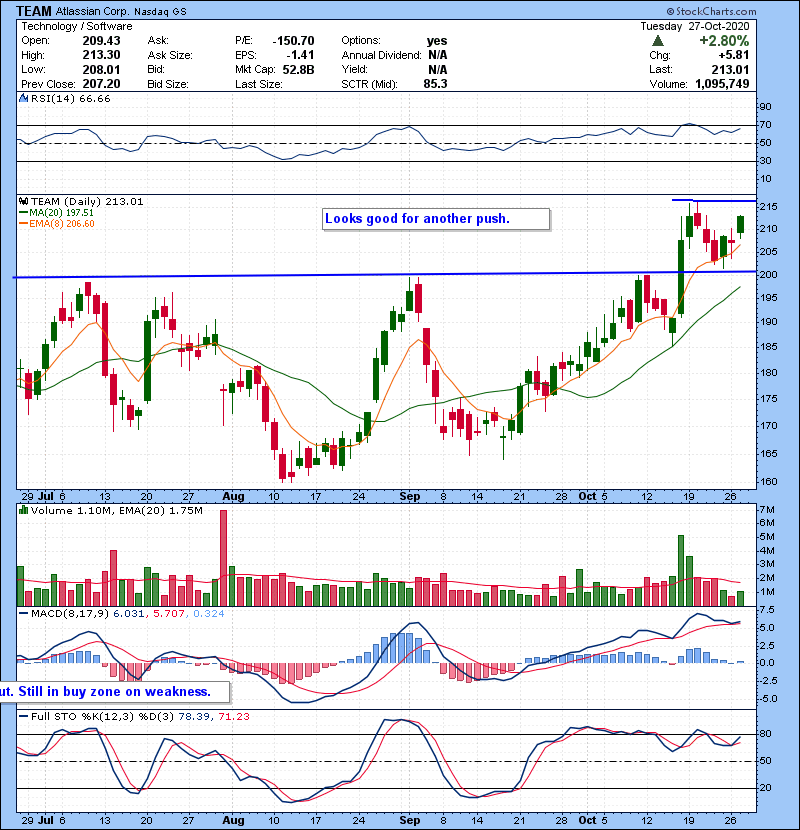
Task: Click the Last price 213.01 in header
Action: pyautogui.click(x=731, y=70)
